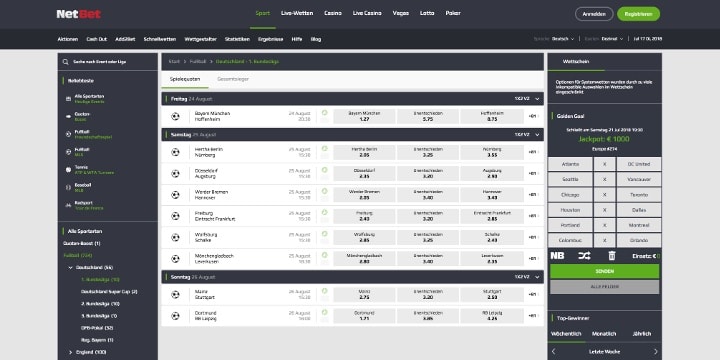The height and width of the screenshot is (360, 720).
Task: Click the Radsport icon in sidebar
Action: click(68, 205)
